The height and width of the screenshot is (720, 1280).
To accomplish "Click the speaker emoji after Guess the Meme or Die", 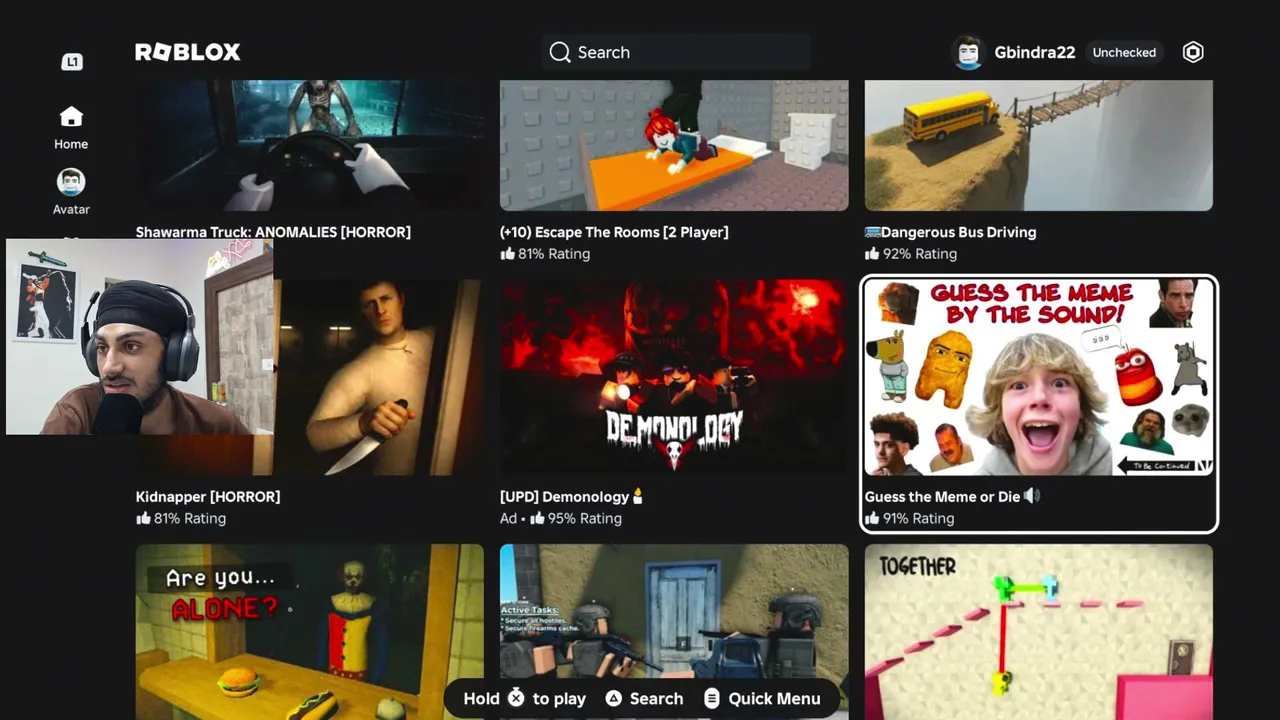I will [x=1032, y=496].
